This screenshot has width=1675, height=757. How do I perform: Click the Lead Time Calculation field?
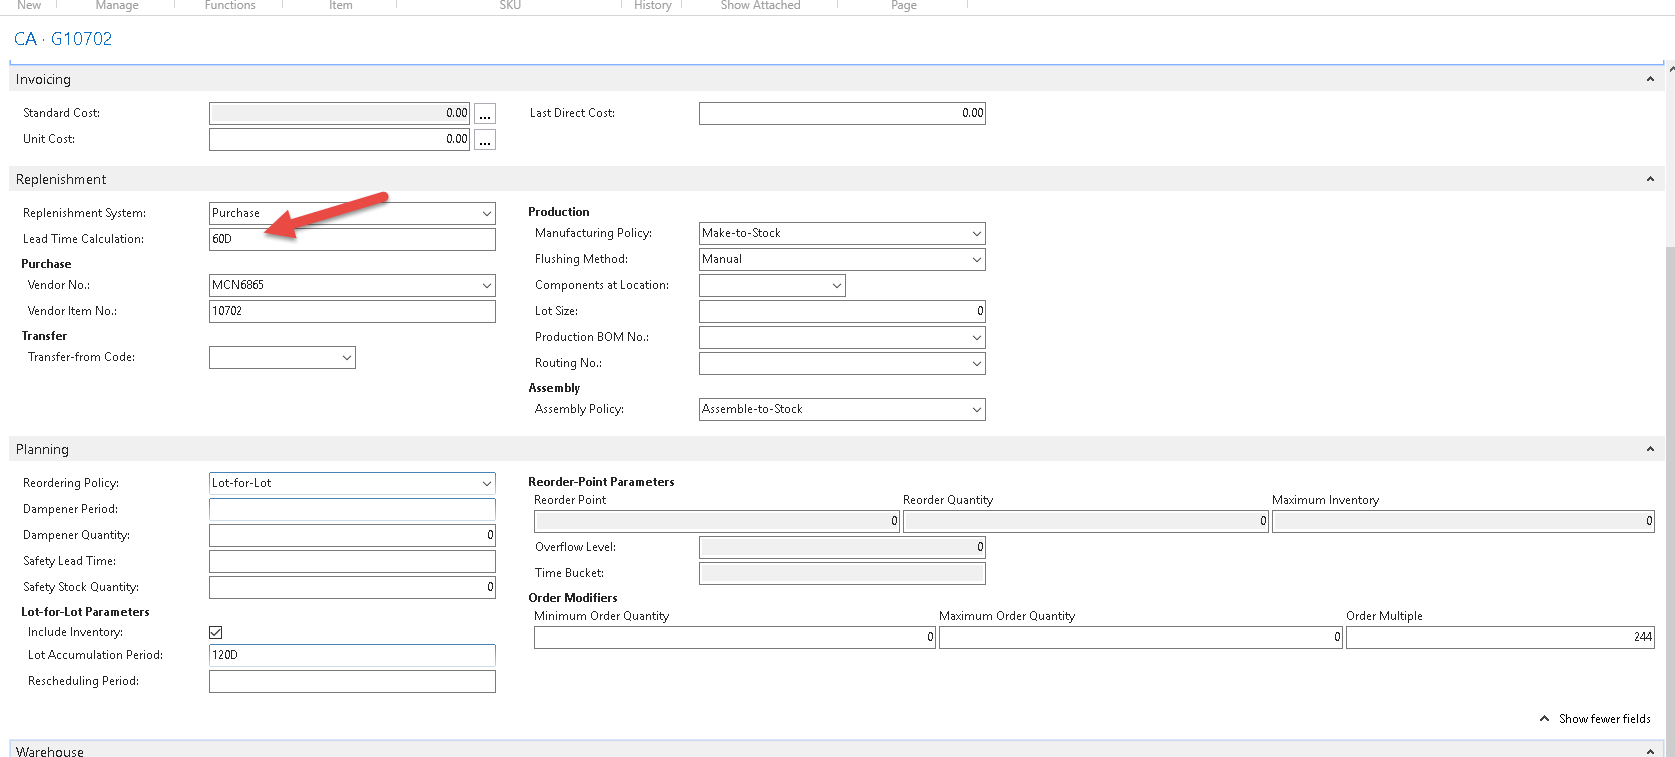pos(352,239)
